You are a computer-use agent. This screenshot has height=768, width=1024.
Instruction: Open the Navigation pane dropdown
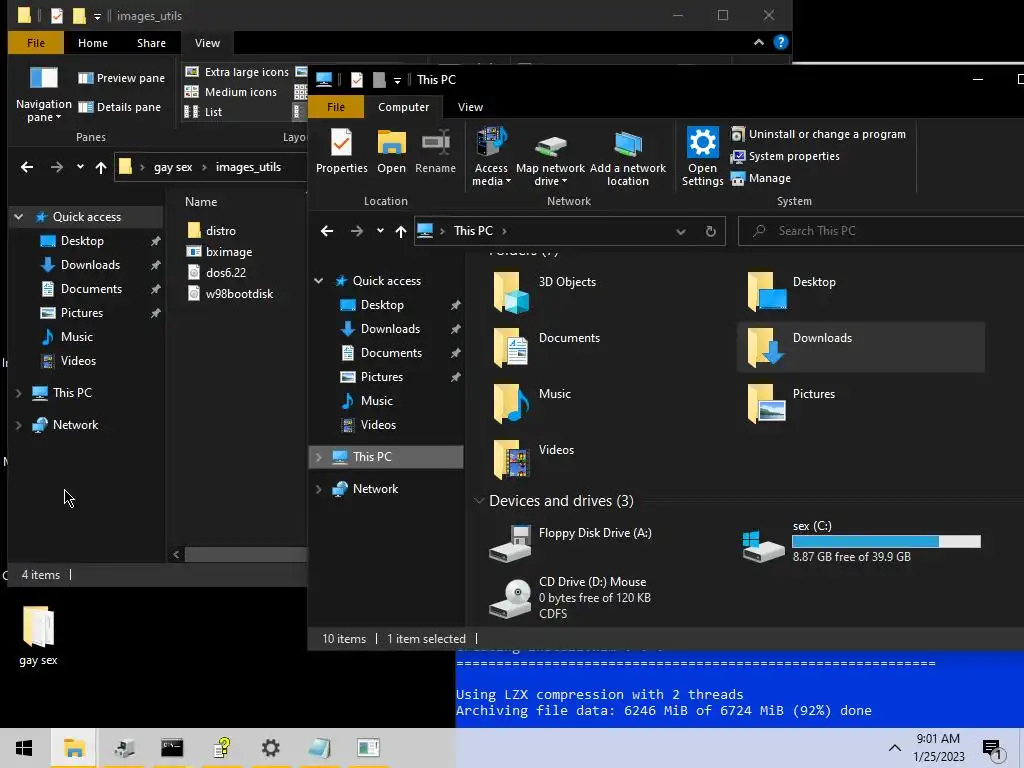tap(44, 95)
